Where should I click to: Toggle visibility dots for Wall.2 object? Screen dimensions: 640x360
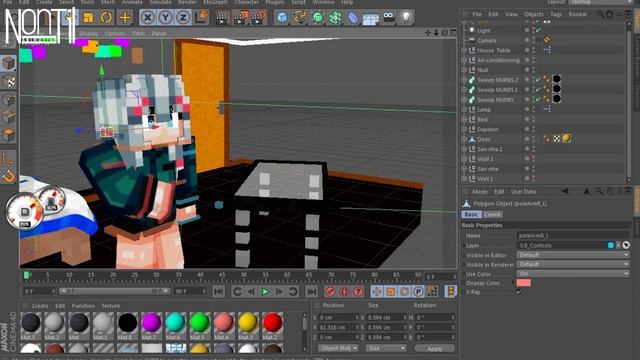[533, 159]
